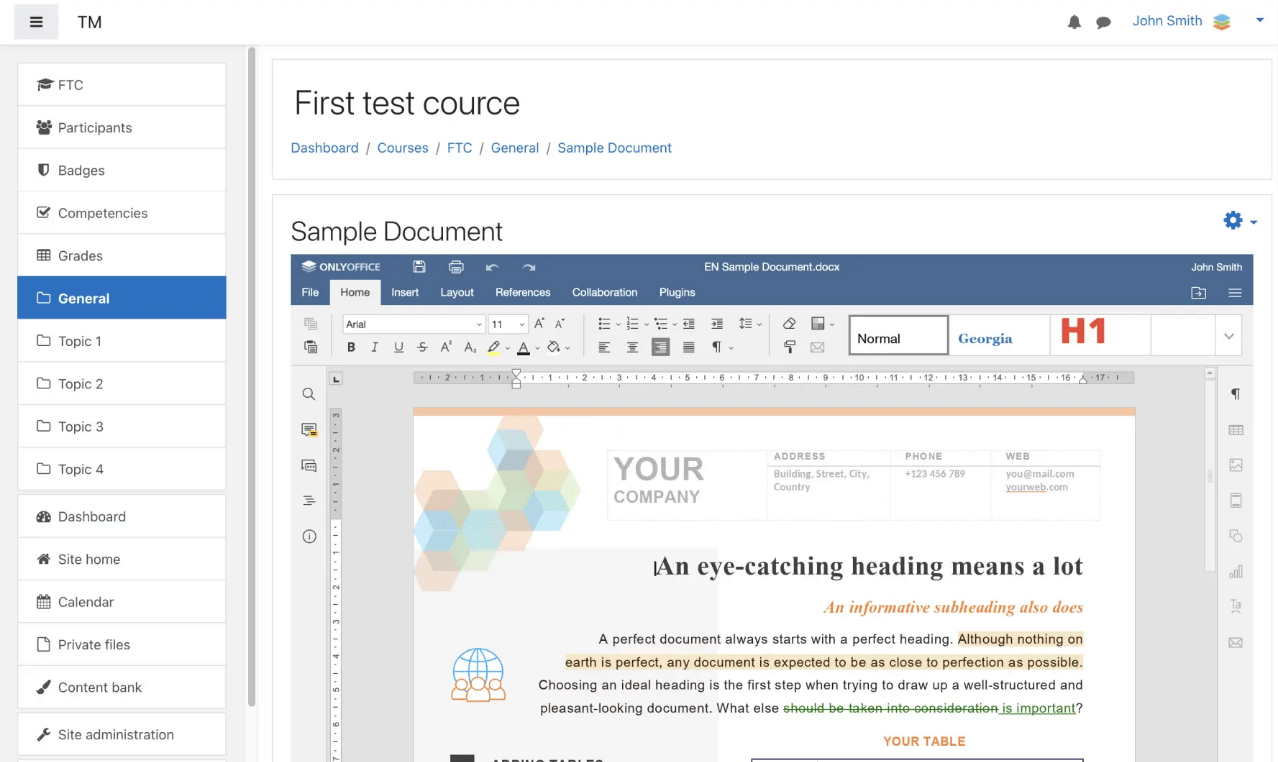This screenshot has height=762, width=1278.
Task: Open text art settings in right sidebar
Action: pos(1236,607)
